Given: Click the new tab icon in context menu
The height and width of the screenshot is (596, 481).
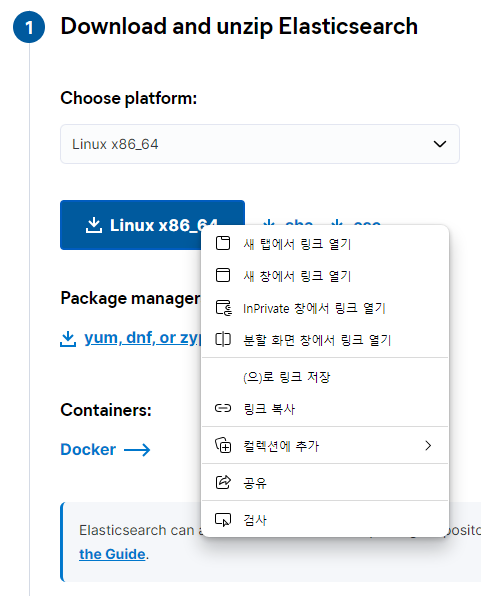Looking at the screenshot, I should click(x=223, y=243).
